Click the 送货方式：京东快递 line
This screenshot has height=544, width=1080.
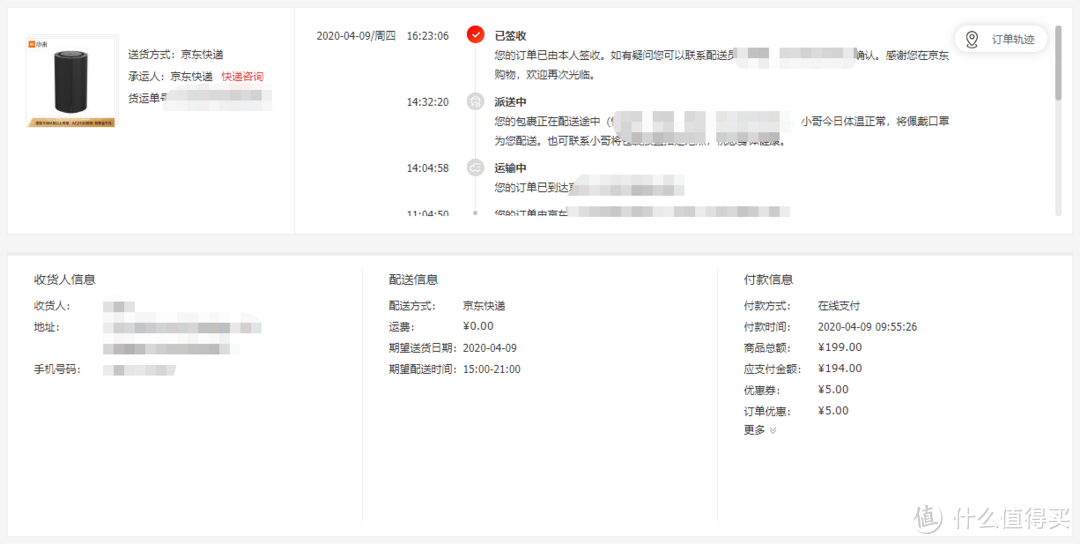(176, 54)
